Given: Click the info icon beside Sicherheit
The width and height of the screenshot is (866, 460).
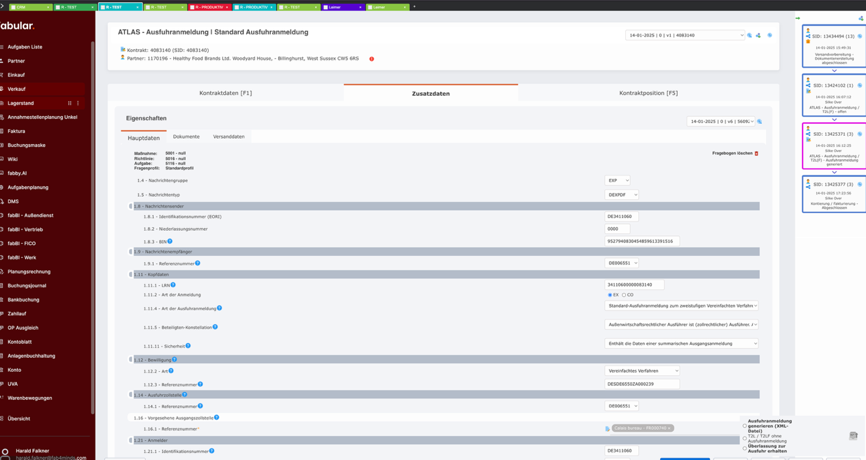Looking at the screenshot, I should 188,345.
